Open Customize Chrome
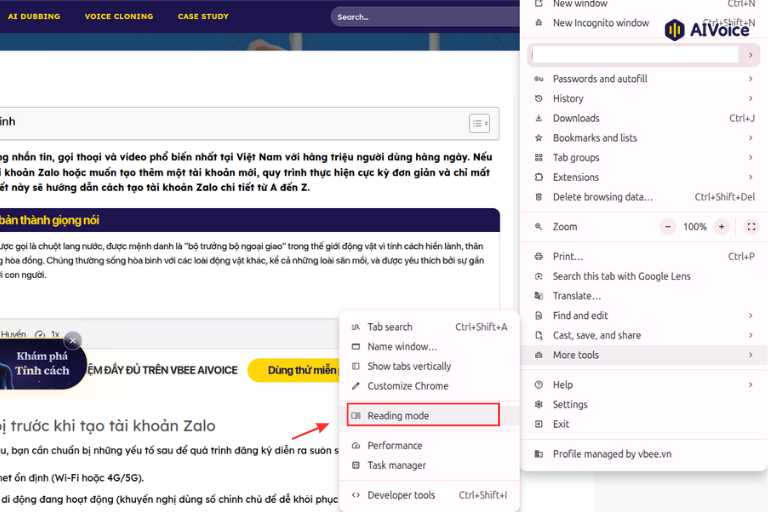This screenshot has width=768, height=512. click(429, 386)
